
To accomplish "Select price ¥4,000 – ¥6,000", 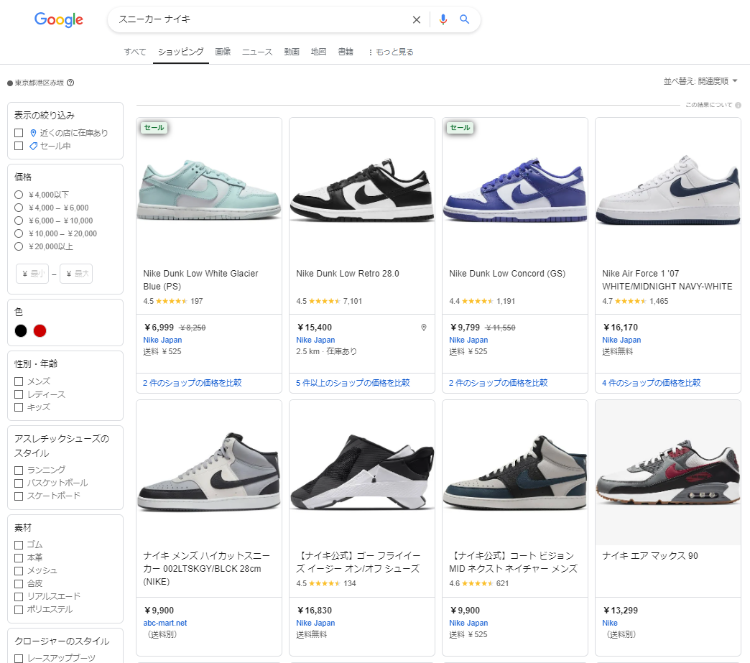I will (19, 208).
